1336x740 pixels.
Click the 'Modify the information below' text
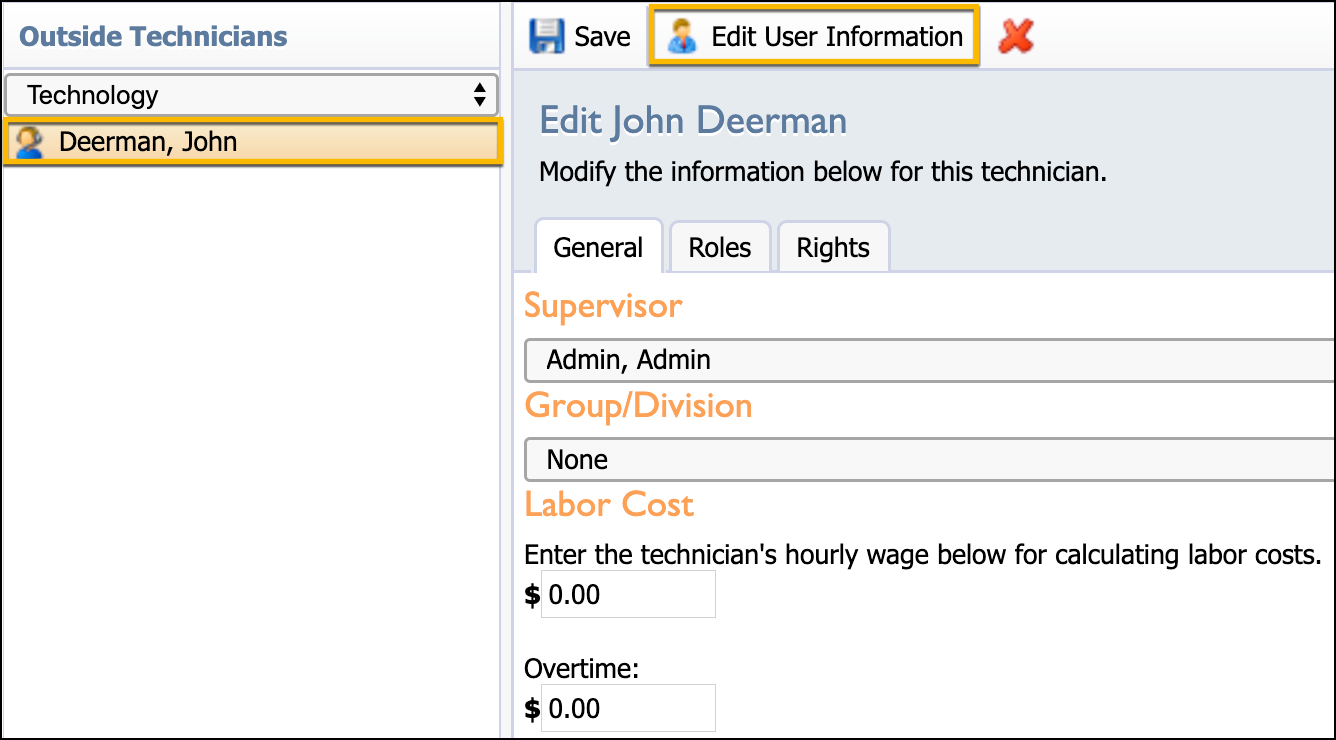pos(823,172)
